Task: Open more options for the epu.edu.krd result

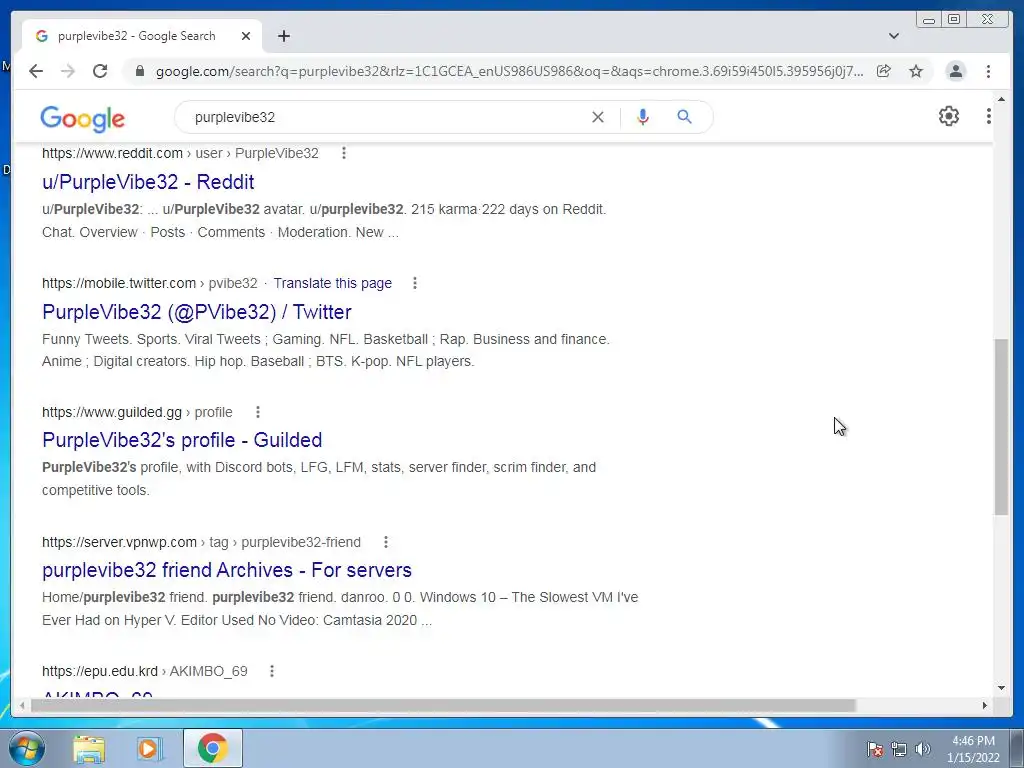Action: 272,671
